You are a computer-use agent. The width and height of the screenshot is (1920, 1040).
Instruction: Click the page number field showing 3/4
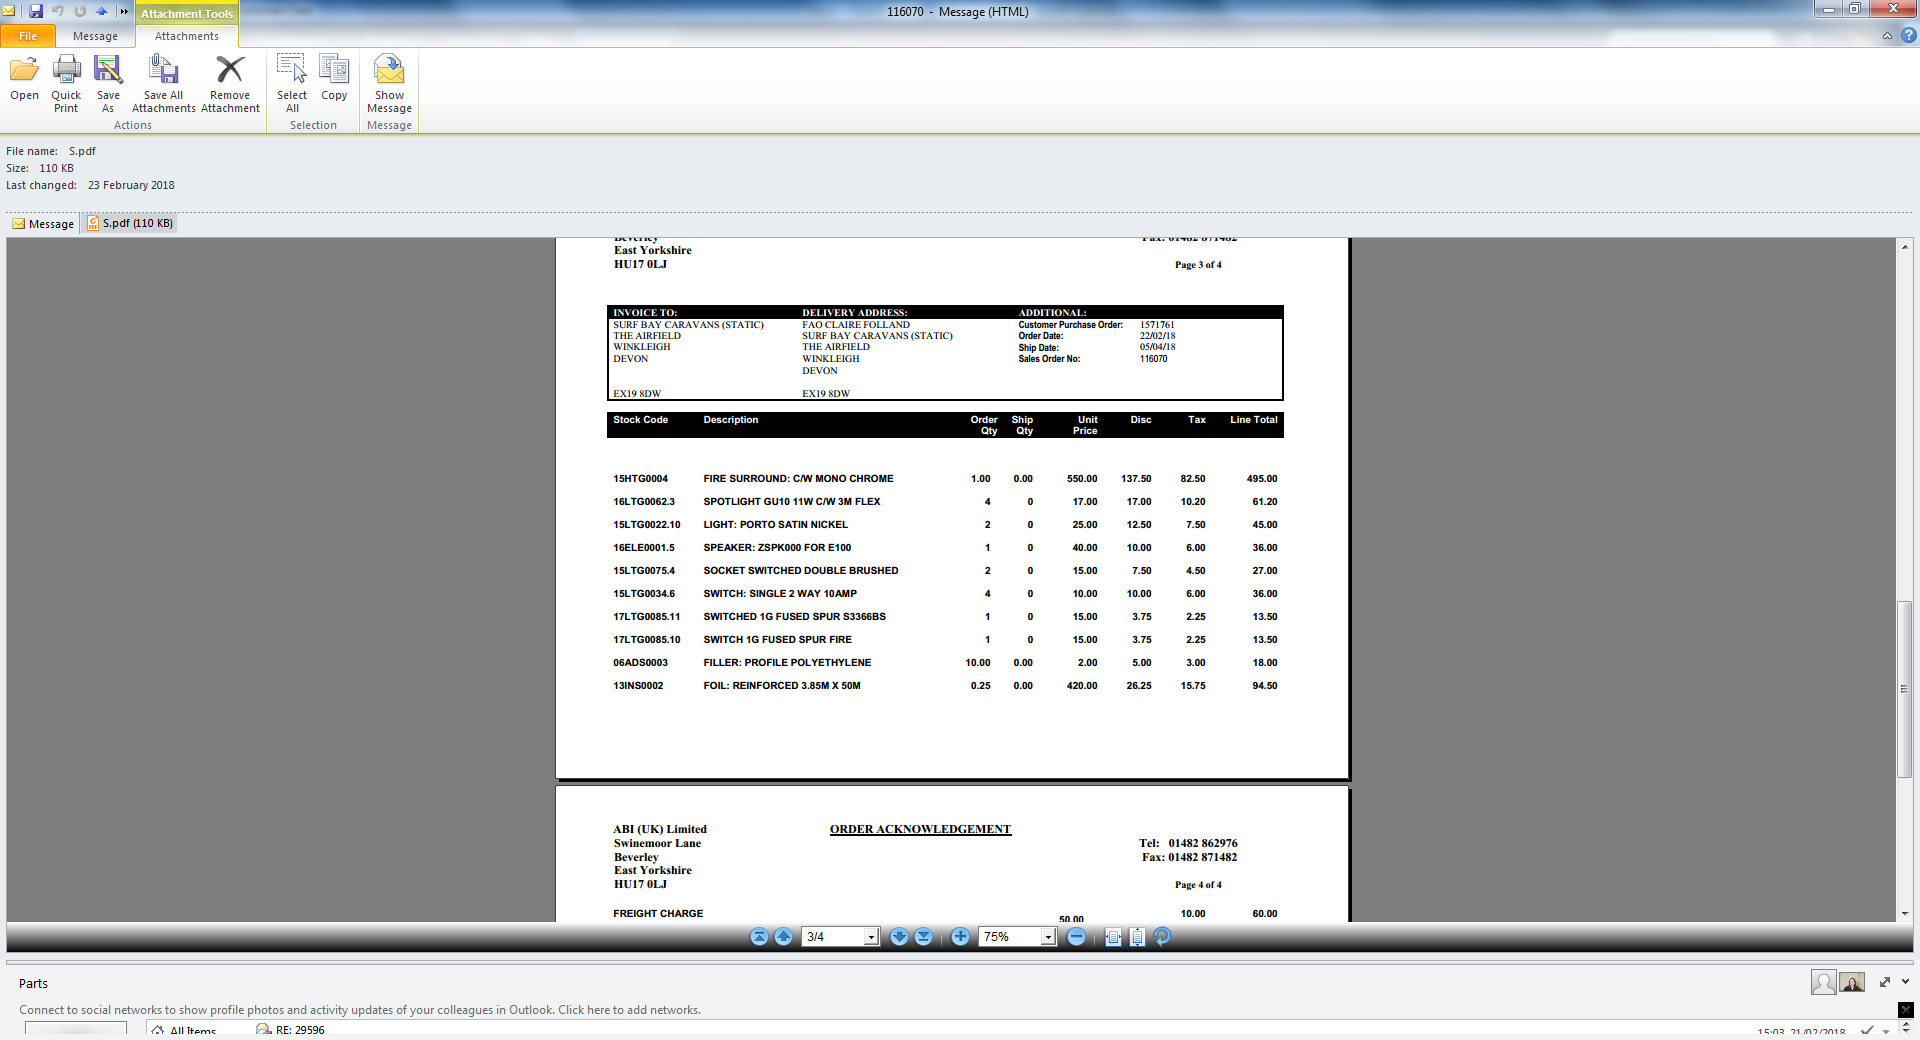click(x=833, y=937)
